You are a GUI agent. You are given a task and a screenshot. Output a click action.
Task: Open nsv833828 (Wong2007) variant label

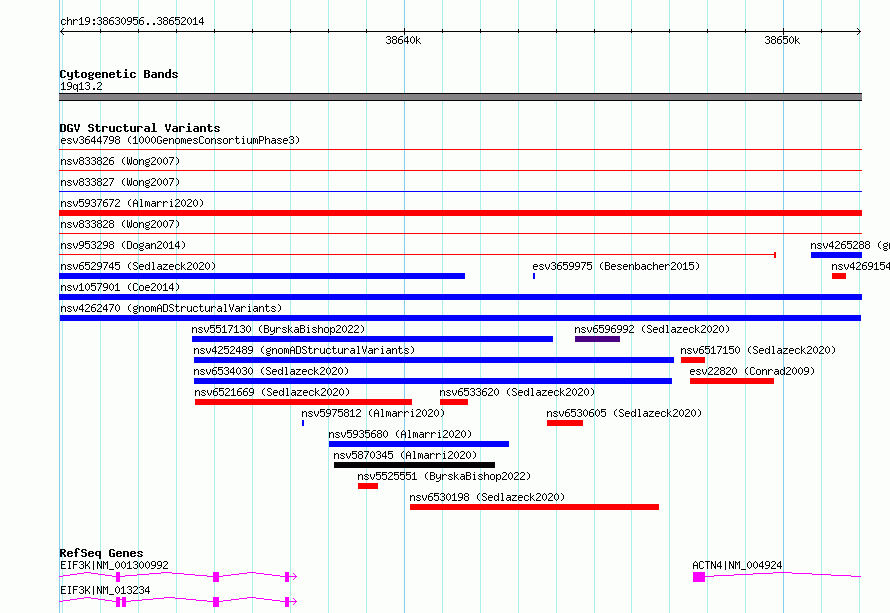pyautogui.click(x=120, y=224)
